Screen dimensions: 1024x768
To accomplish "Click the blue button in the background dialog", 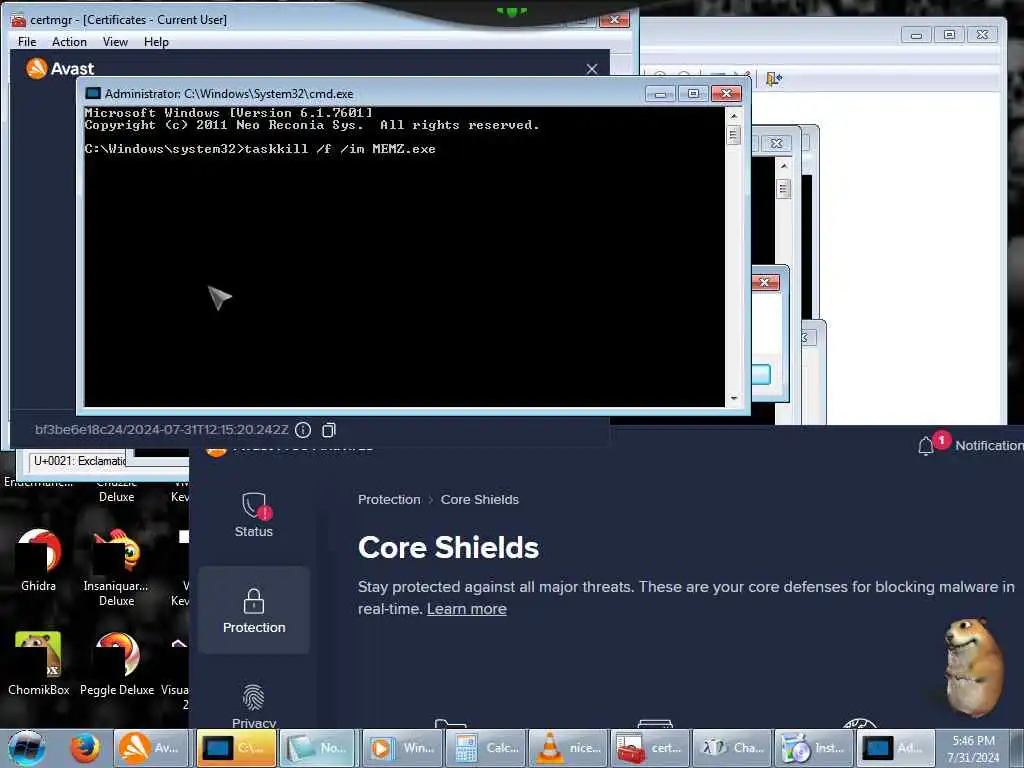I will click(761, 375).
